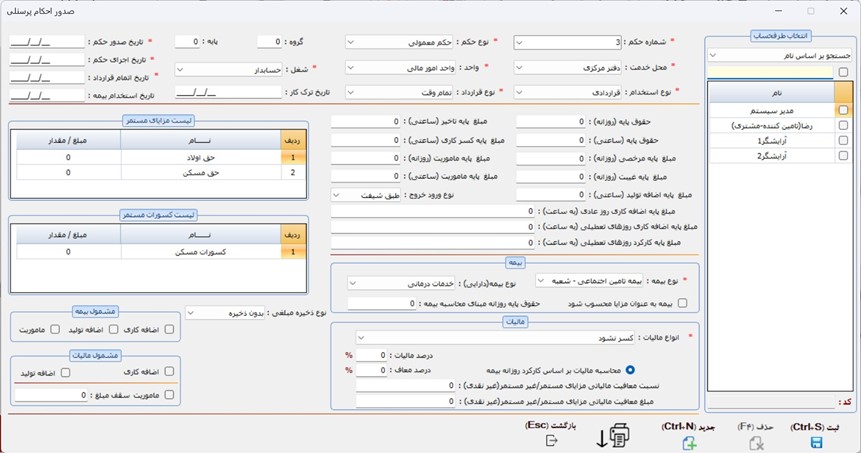This screenshot has height=453, width=861.
Task: Open the محل خدمت dropdown
Action: (x=567, y=68)
